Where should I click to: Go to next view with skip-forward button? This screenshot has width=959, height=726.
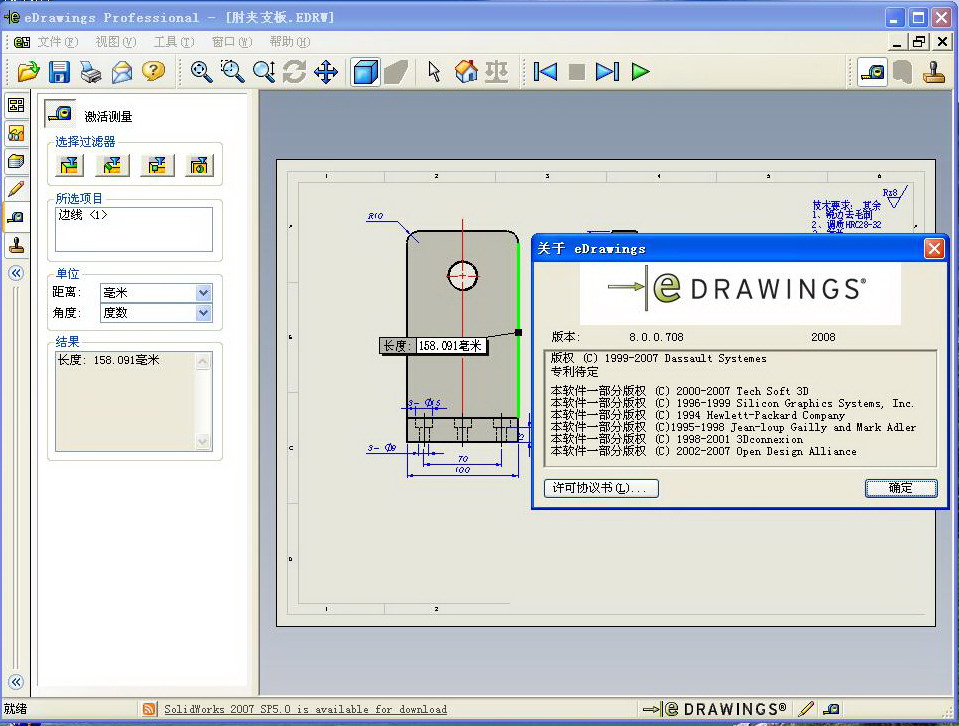click(607, 72)
